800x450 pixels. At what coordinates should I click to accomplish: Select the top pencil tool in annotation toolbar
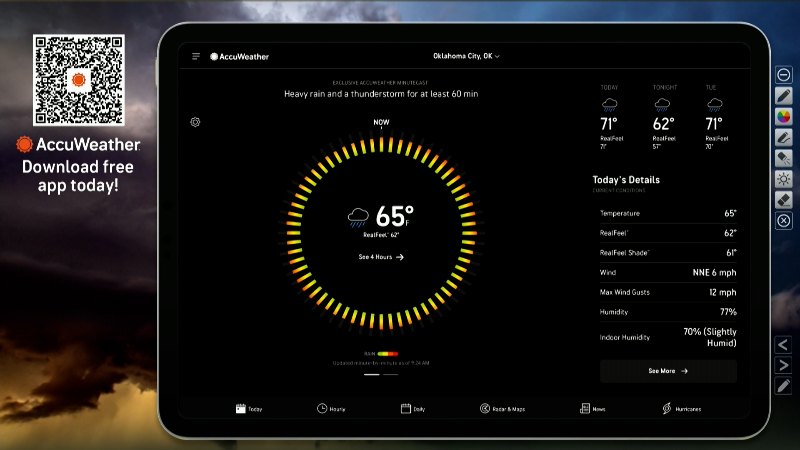pyautogui.click(x=784, y=95)
